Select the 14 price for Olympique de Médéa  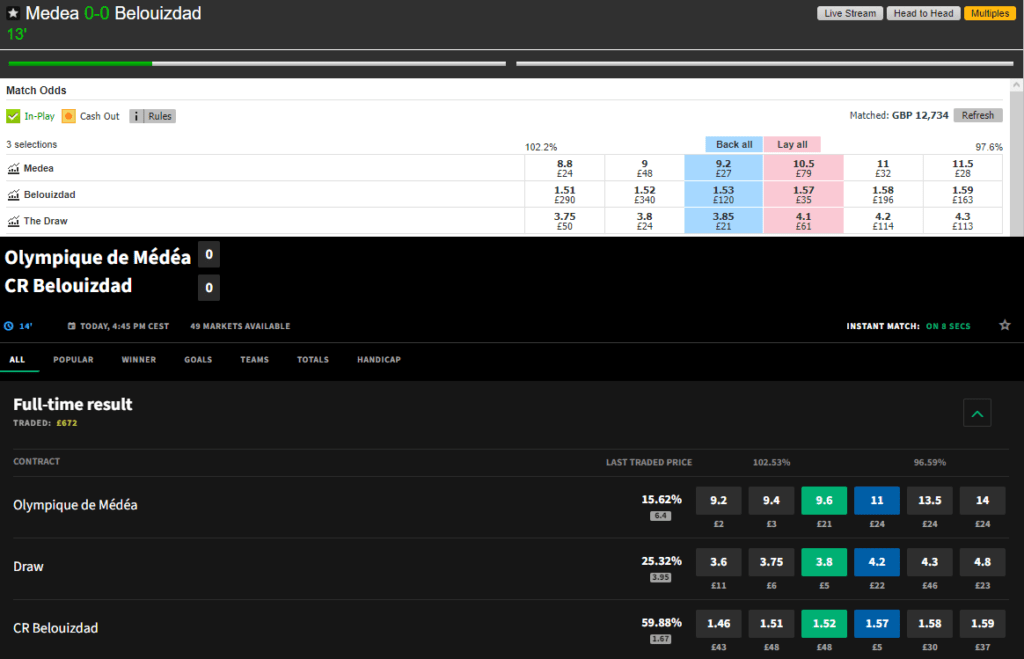pos(982,500)
